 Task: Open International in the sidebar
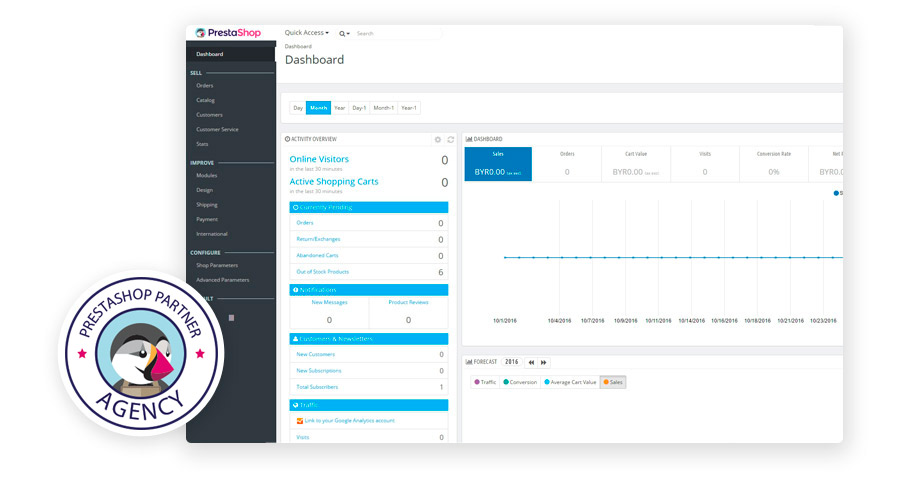212,234
